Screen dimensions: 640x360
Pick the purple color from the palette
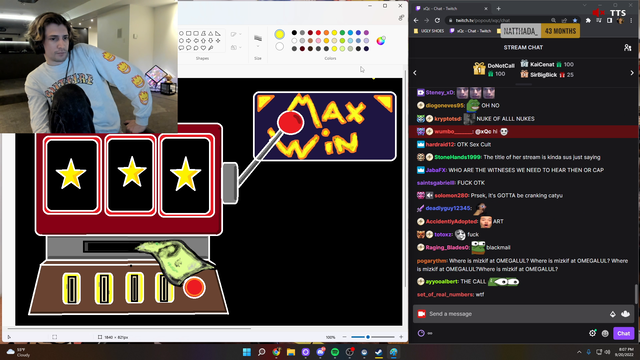[366, 33]
